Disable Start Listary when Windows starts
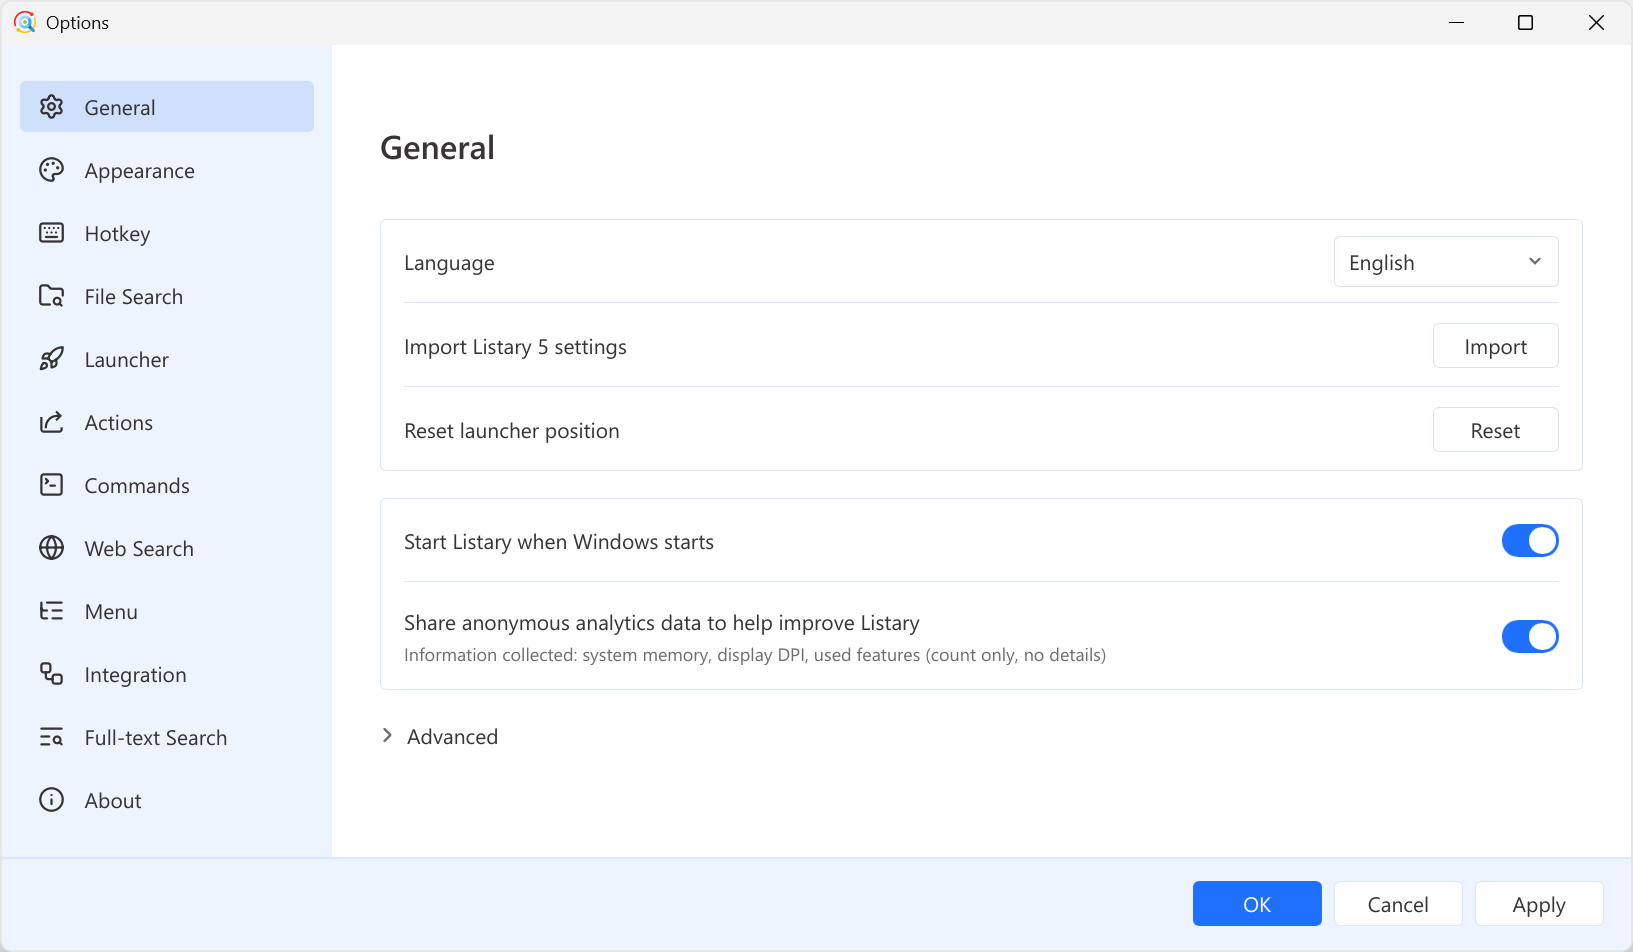 tap(1530, 541)
